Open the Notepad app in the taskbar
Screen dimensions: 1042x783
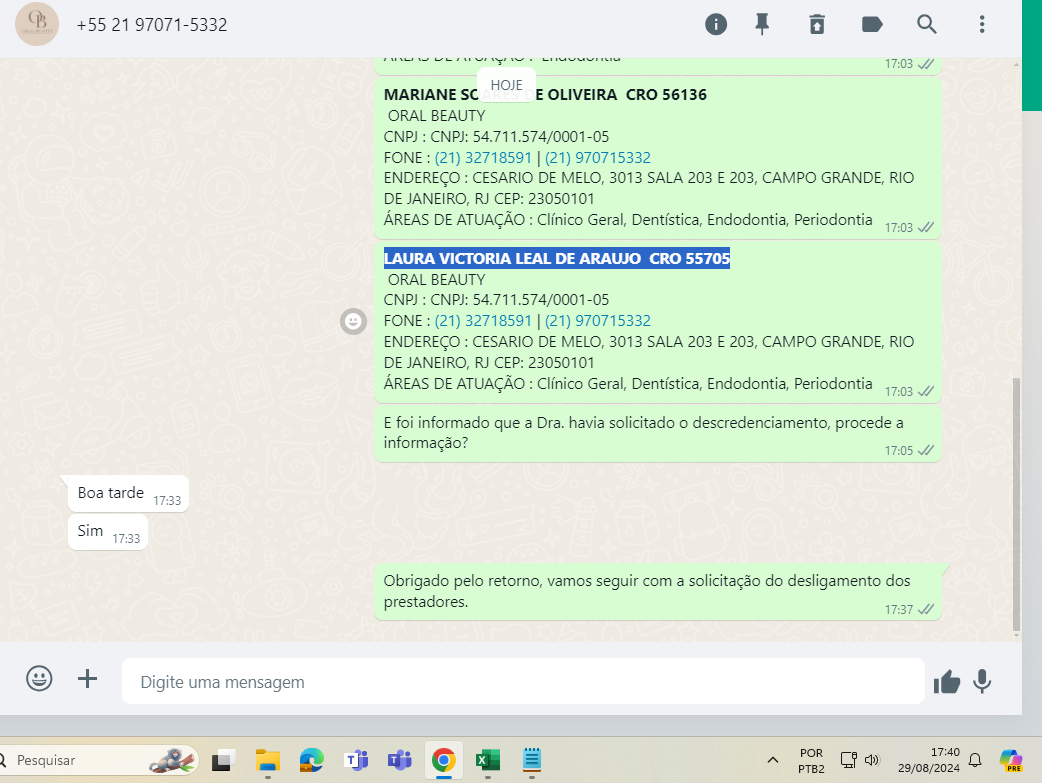532,760
